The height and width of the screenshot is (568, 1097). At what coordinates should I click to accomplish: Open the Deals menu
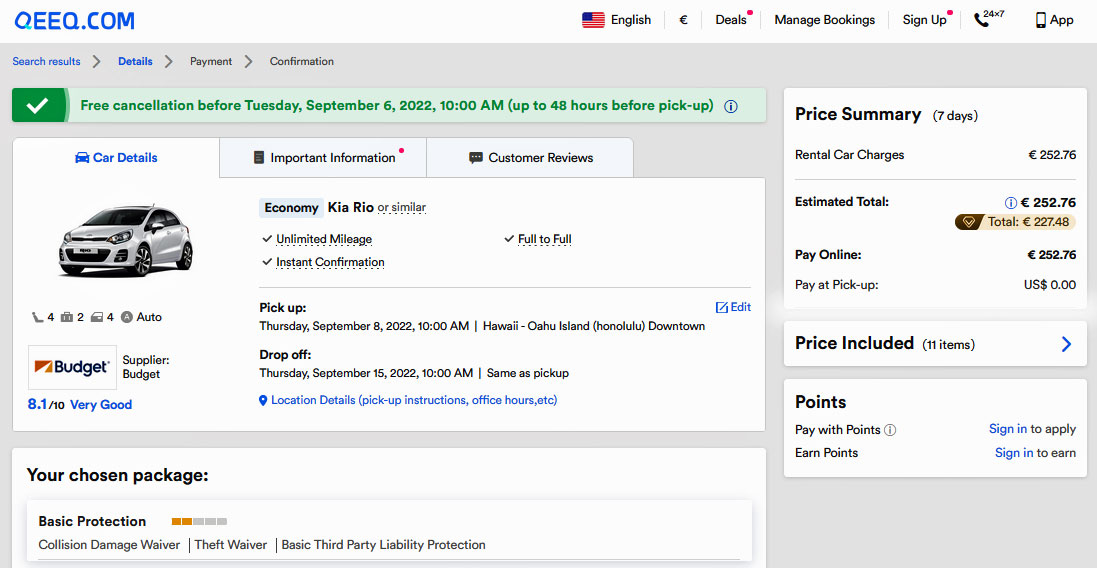[x=731, y=20]
